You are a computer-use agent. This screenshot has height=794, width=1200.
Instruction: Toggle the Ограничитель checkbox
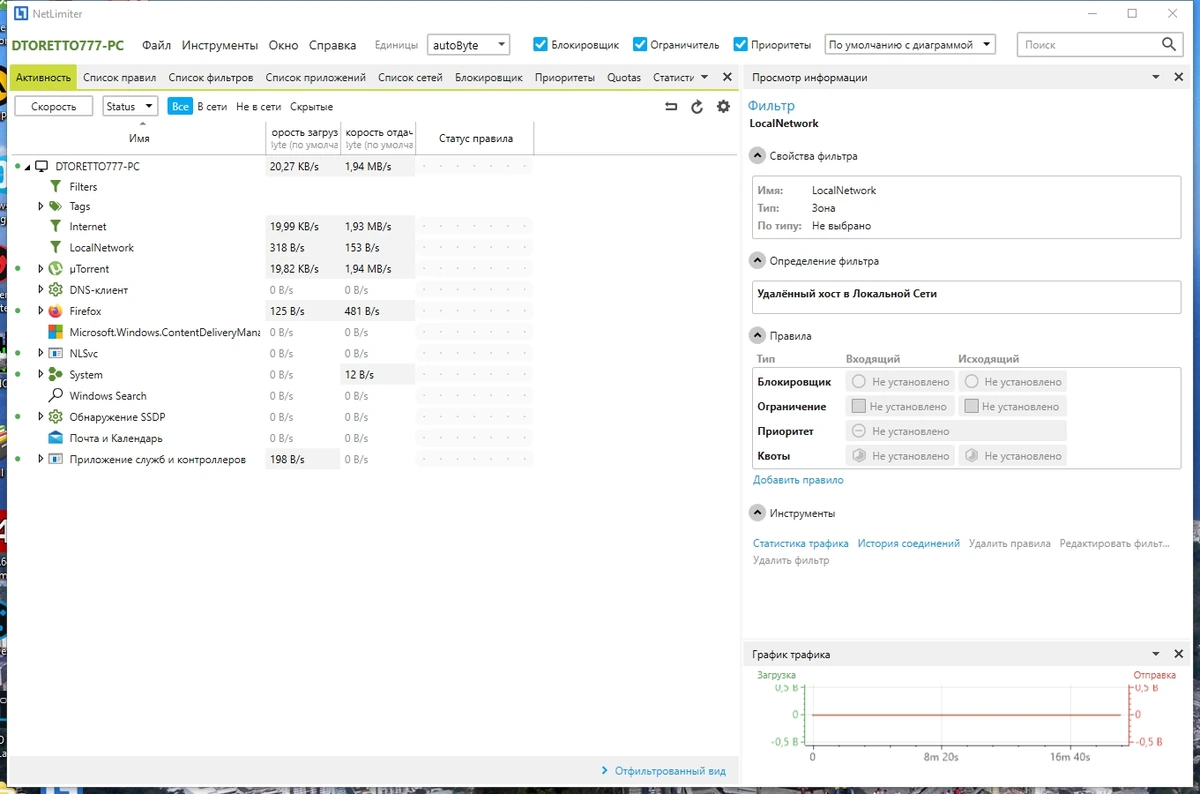pyautogui.click(x=640, y=45)
